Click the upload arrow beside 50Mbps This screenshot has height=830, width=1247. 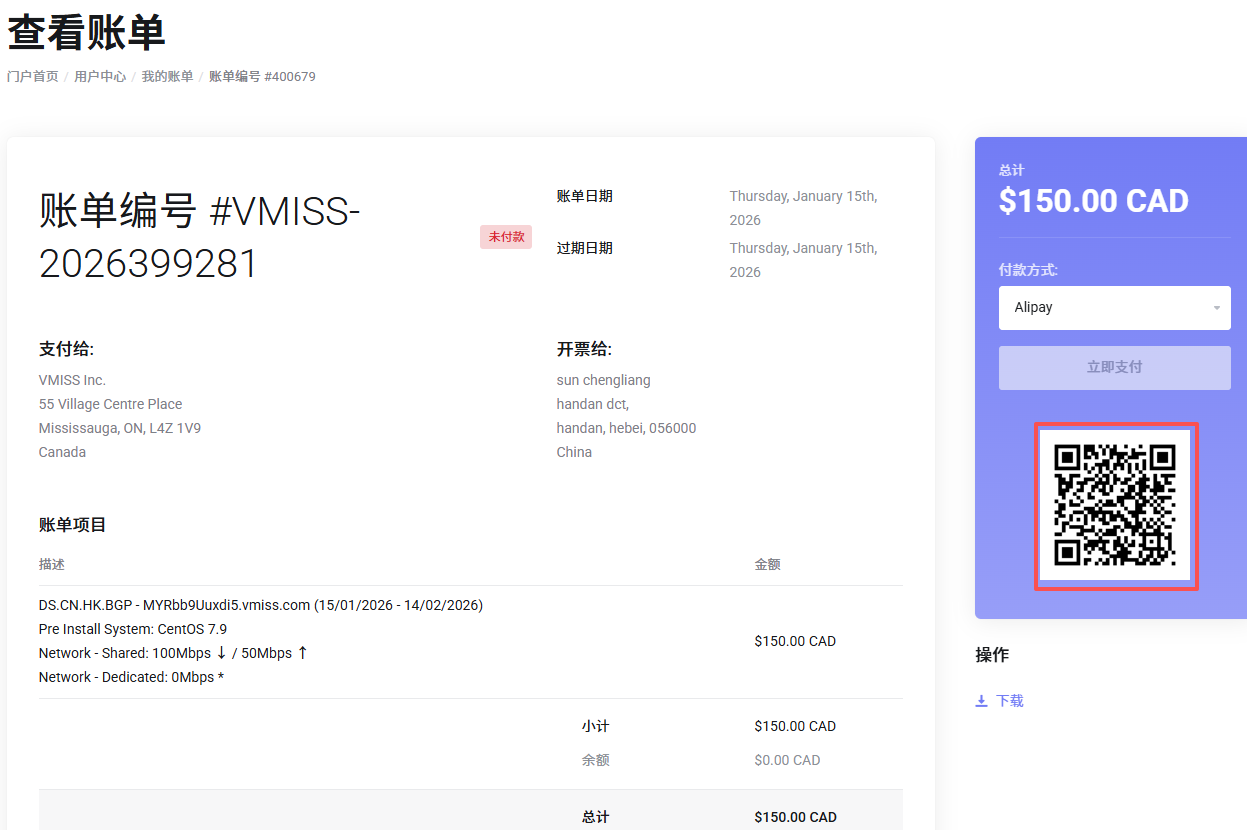[x=302, y=653]
